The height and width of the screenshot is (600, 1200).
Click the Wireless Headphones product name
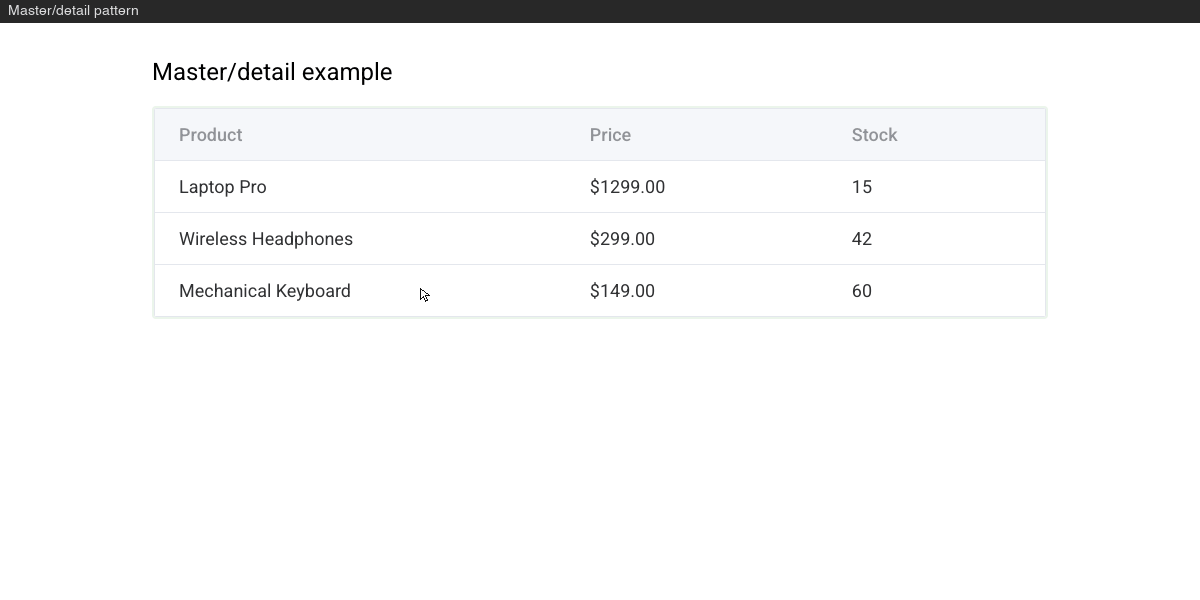(266, 239)
